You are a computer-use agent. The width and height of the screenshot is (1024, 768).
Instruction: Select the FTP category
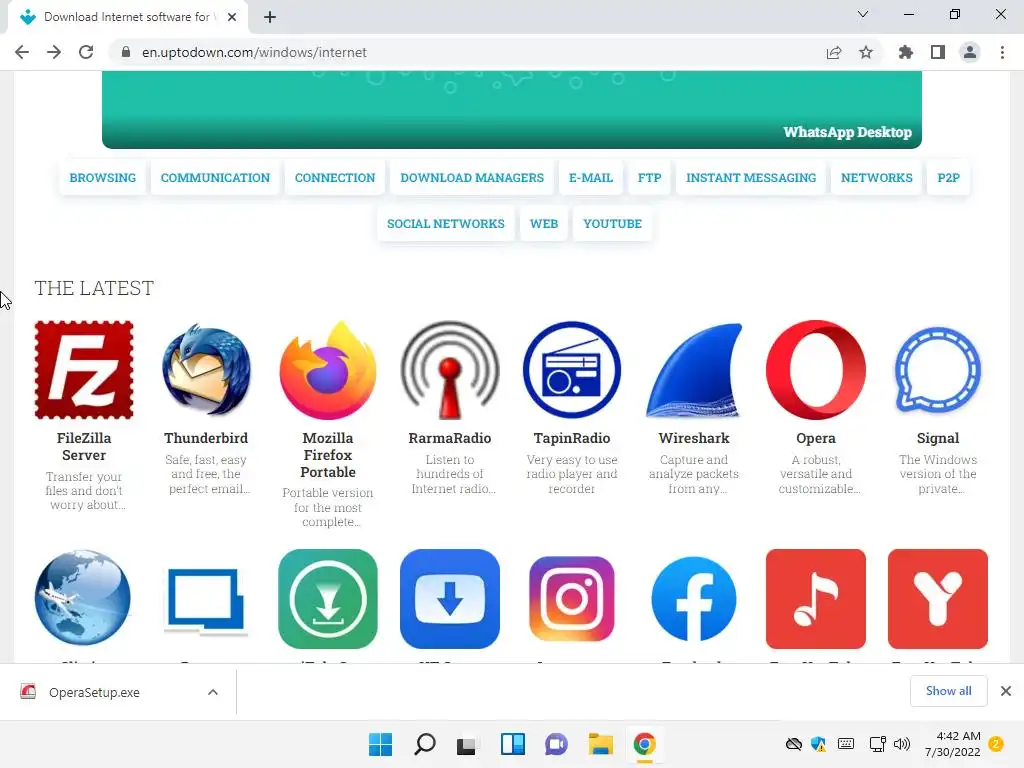(649, 178)
